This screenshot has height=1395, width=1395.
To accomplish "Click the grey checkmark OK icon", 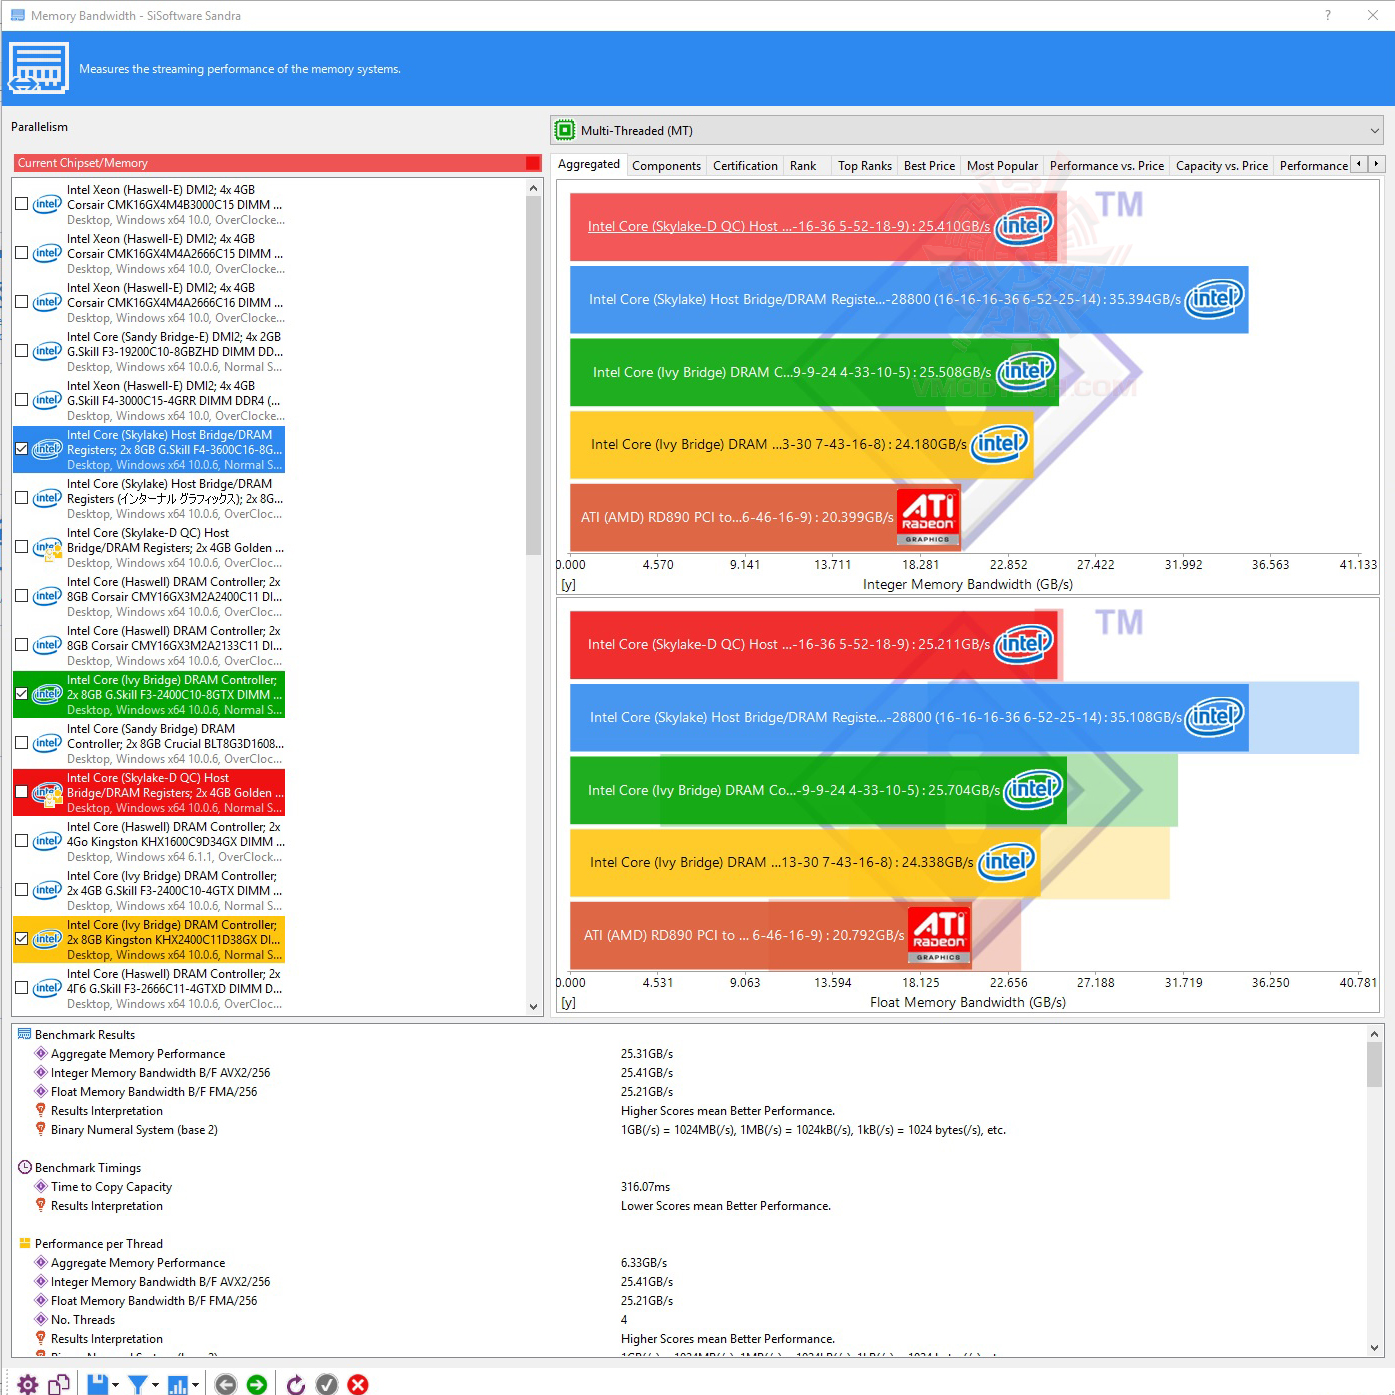I will [327, 1384].
